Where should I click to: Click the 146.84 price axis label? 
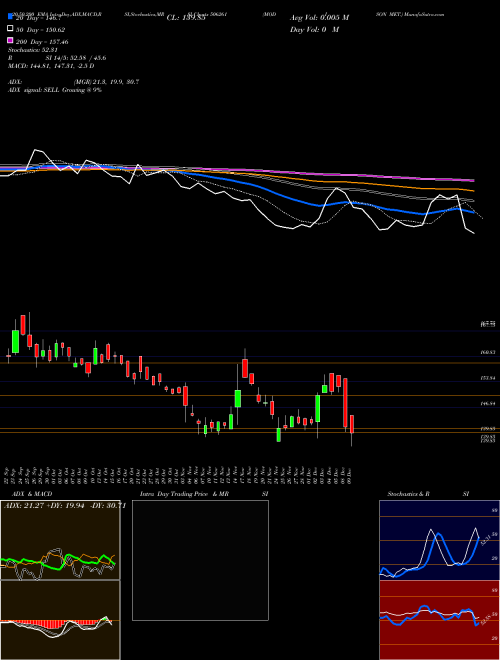(488, 403)
